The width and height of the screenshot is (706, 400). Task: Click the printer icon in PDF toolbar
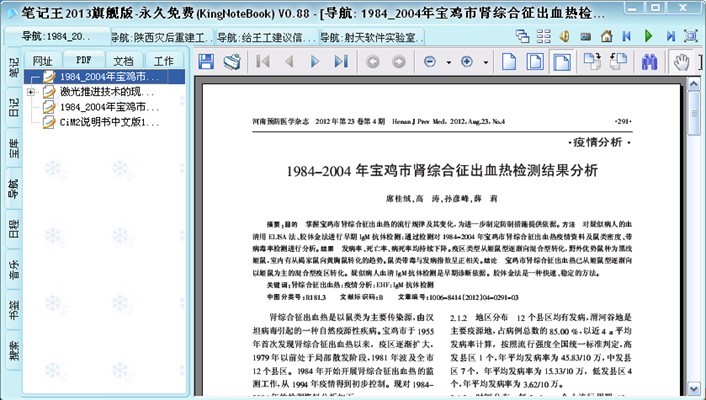pyautogui.click(x=232, y=62)
